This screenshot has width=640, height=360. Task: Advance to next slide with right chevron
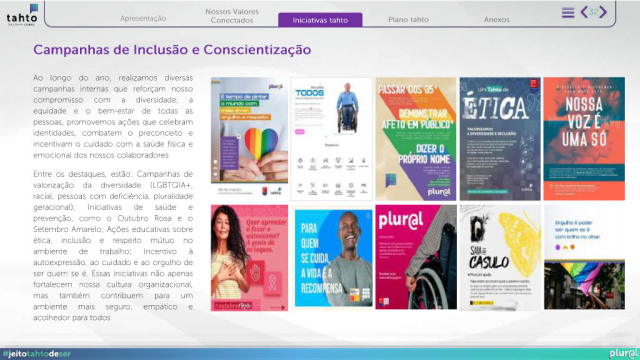coord(603,12)
